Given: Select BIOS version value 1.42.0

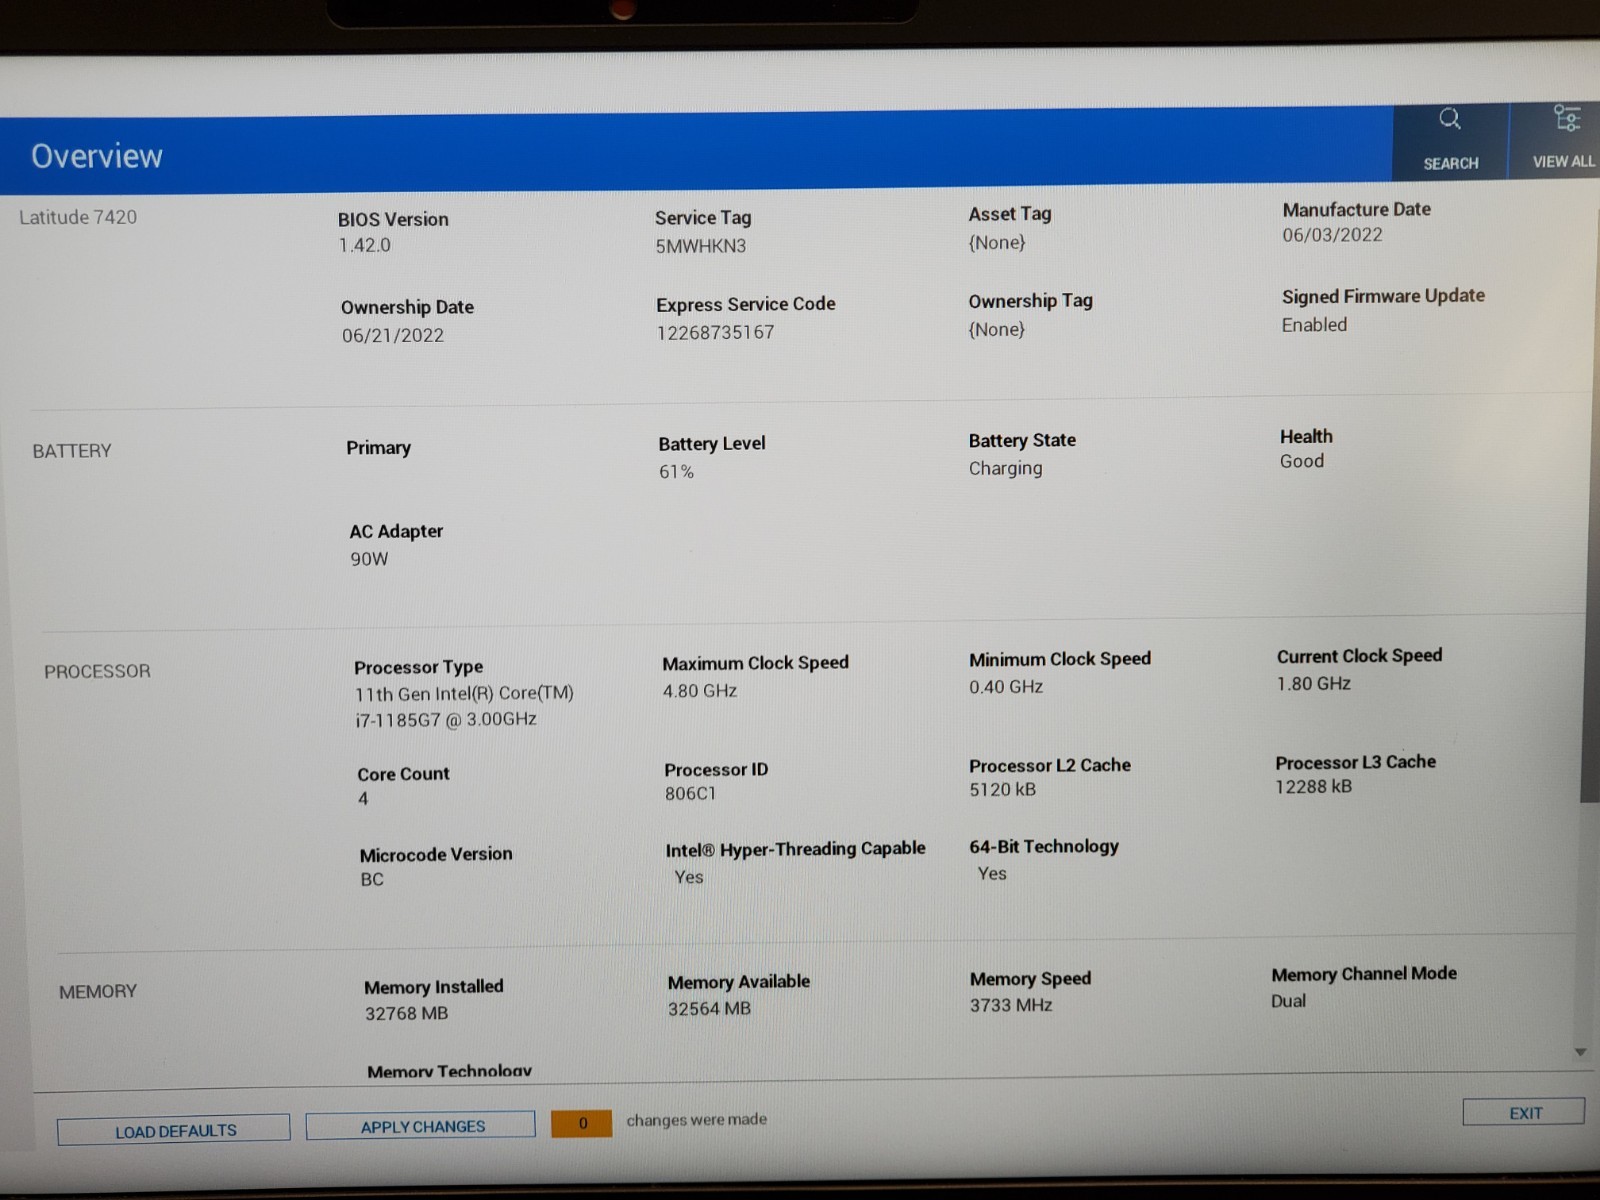Looking at the screenshot, I should click(x=365, y=245).
